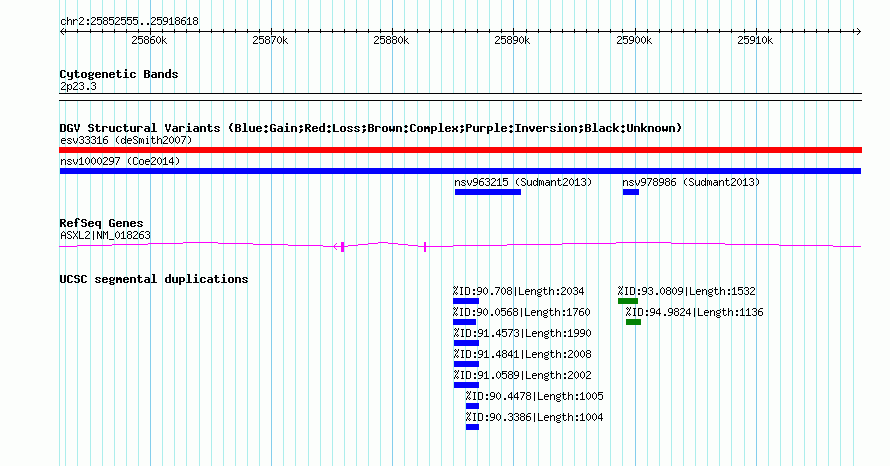The height and width of the screenshot is (466, 890).
Task: Click the %ID:90.4478|Length:1005 label
Action: (x=535, y=396)
